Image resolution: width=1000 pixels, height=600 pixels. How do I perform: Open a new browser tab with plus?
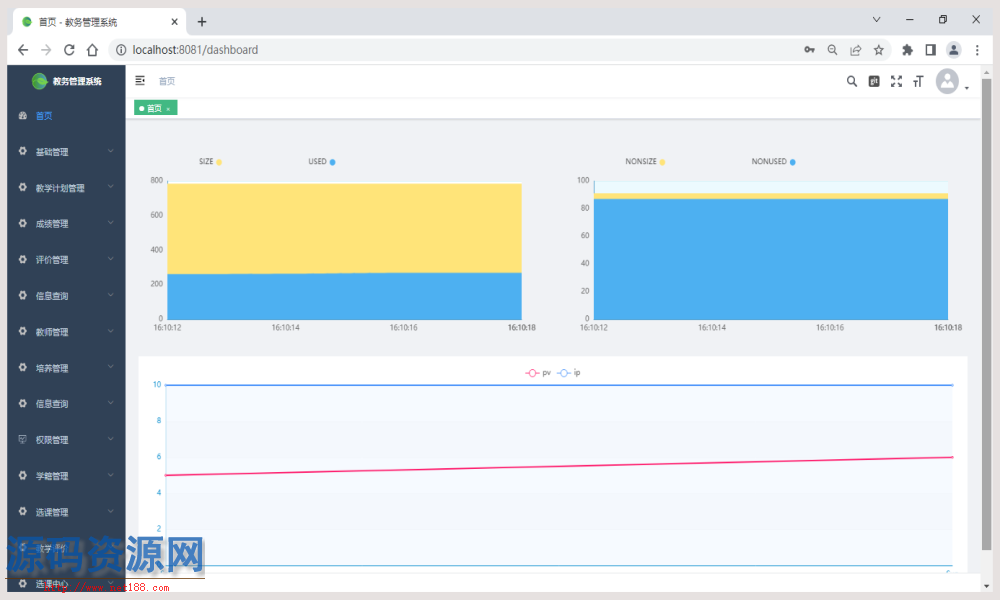202,22
